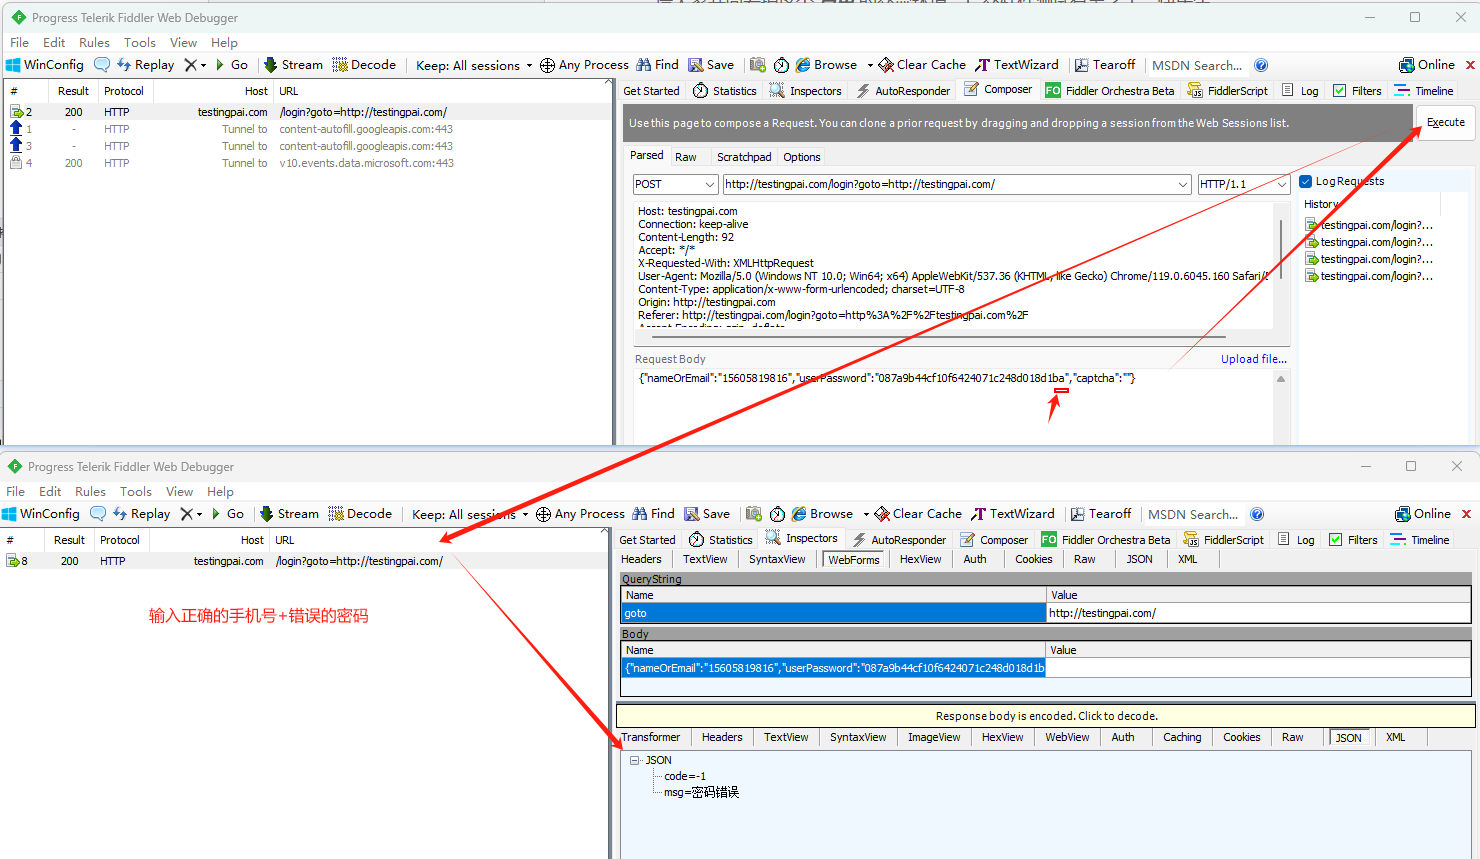Open the Filters tab in bottom window
1480x859 pixels.
pyautogui.click(x=1353, y=540)
